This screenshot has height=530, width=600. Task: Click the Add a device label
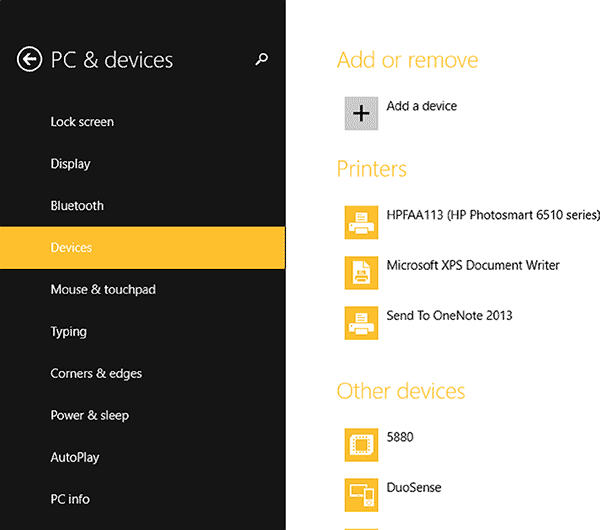click(421, 106)
